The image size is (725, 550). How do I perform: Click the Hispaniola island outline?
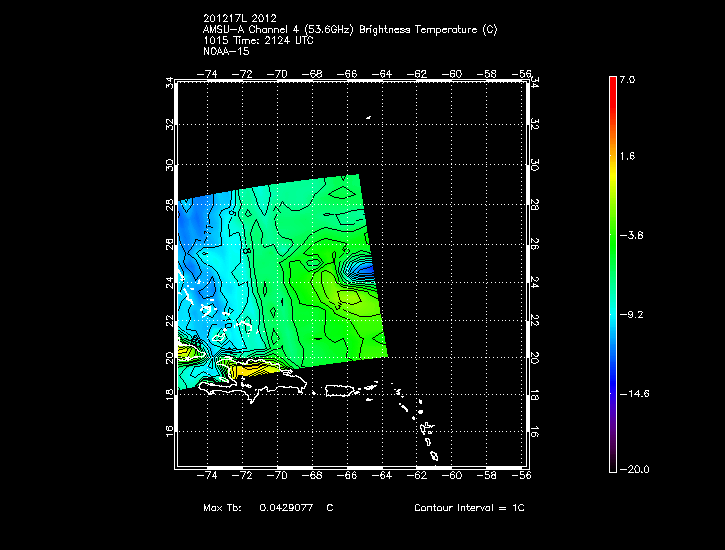[253, 382]
